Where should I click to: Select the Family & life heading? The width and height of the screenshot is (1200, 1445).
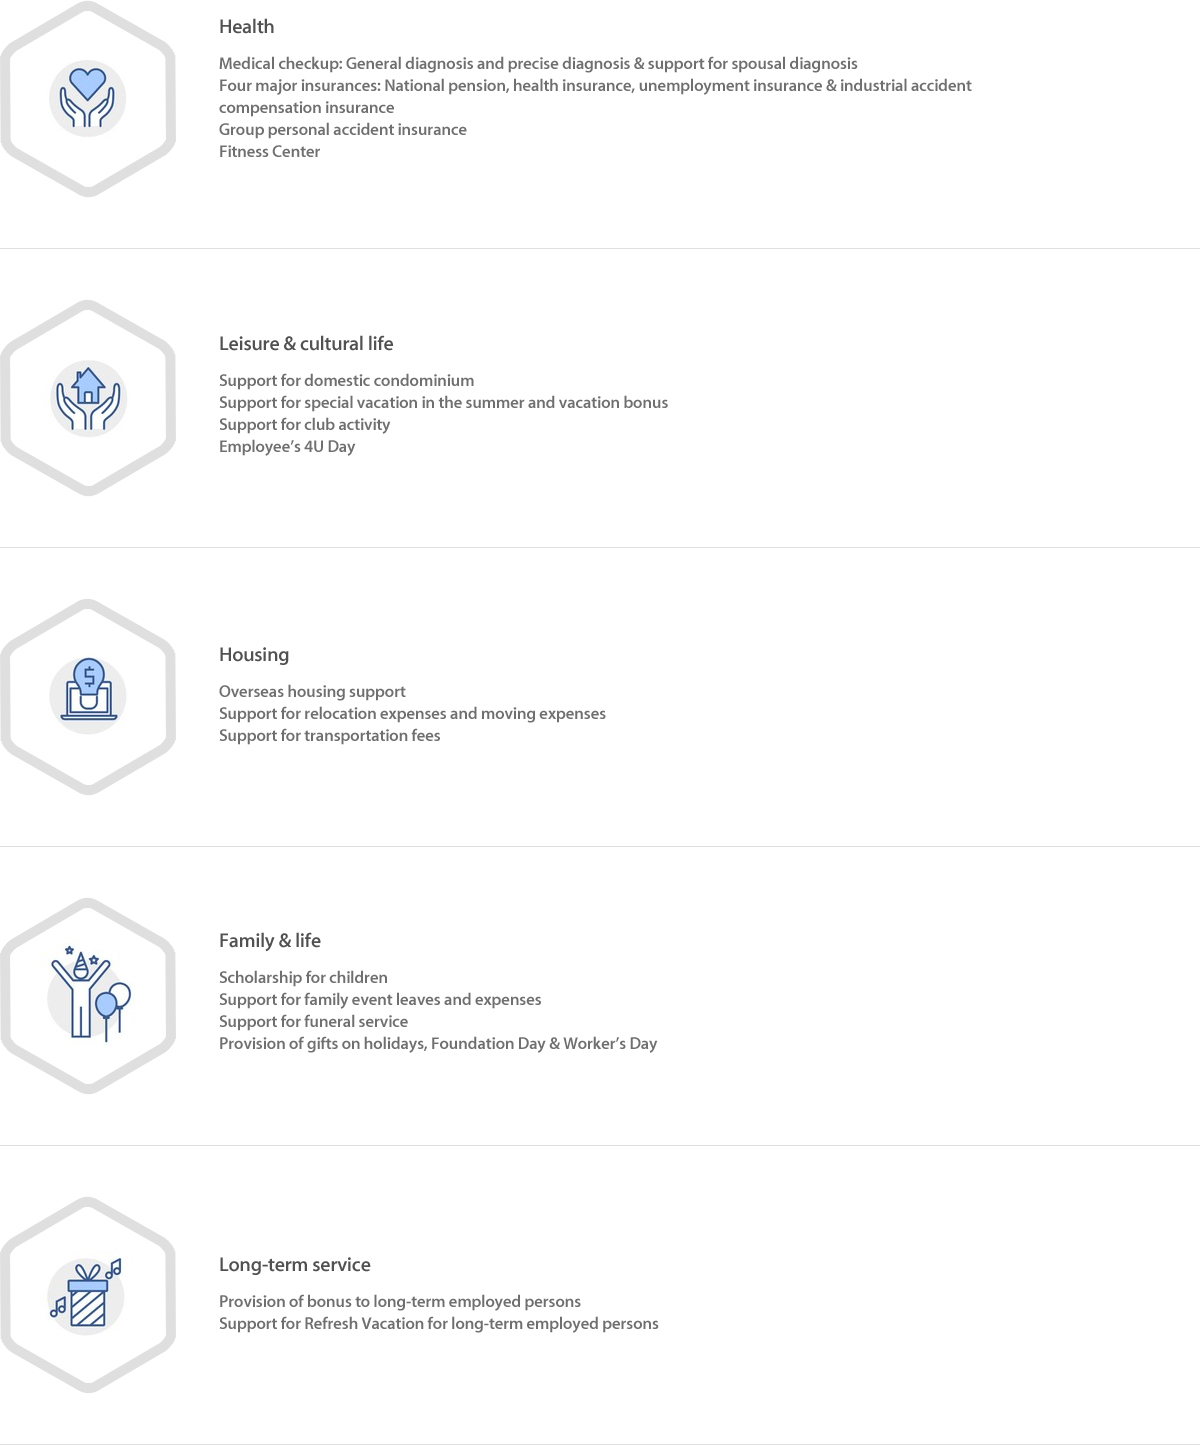pyautogui.click(x=270, y=941)
